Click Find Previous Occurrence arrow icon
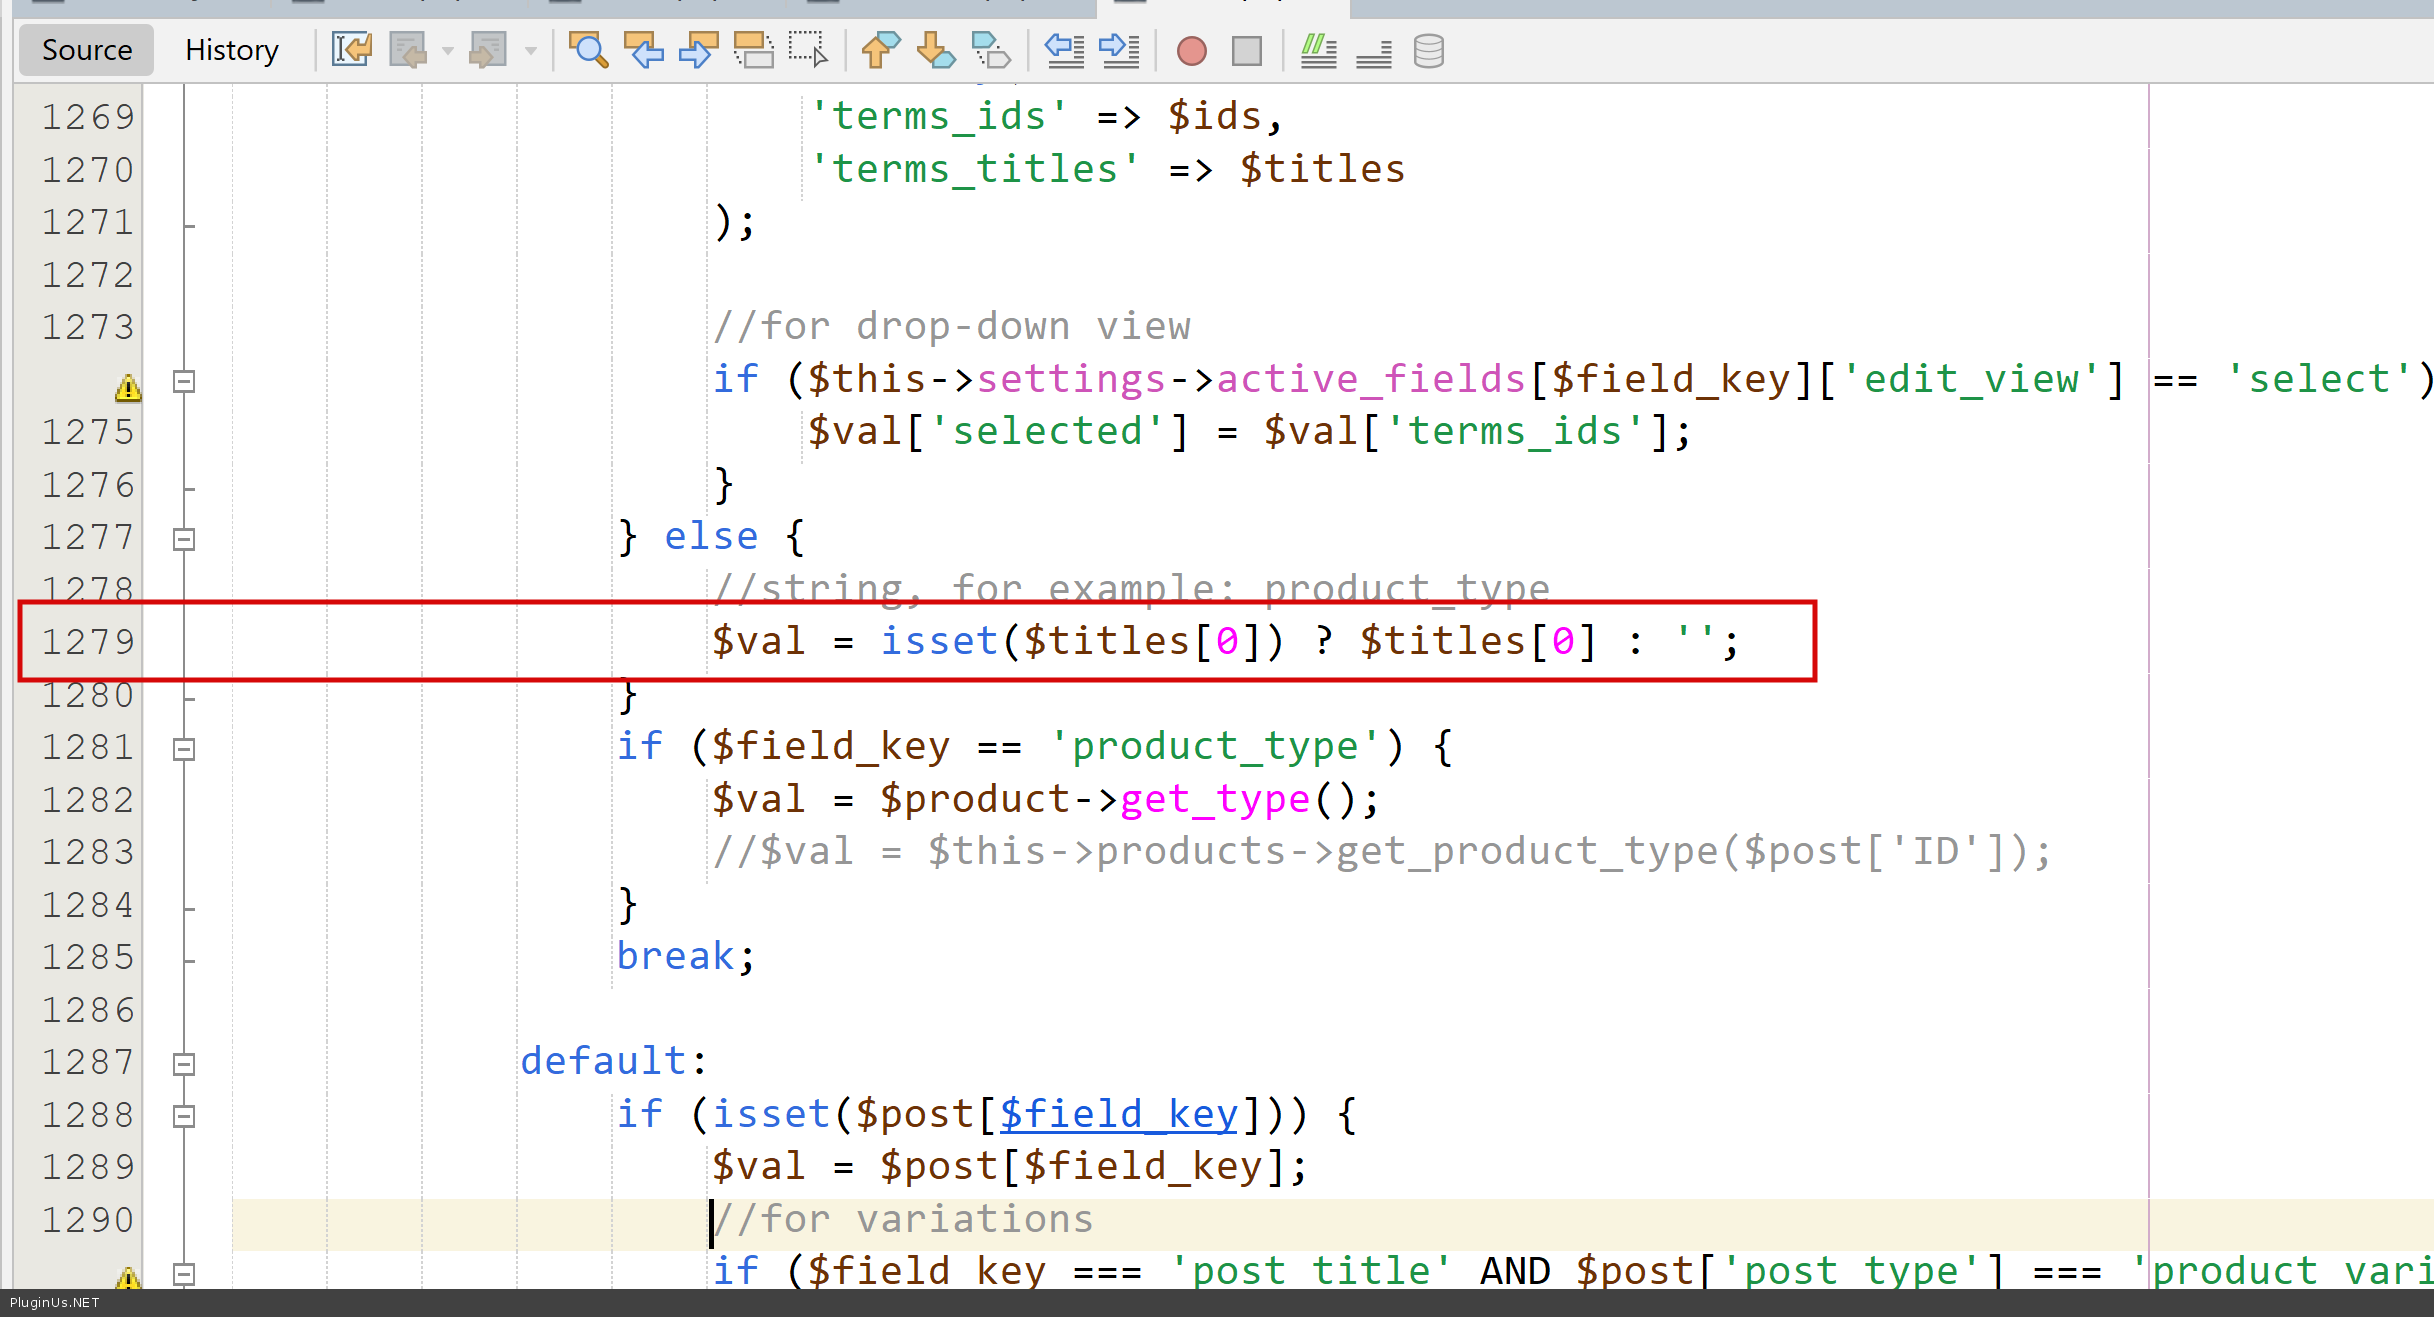Screen dimensions: 2434x1317 click(643, 50)
